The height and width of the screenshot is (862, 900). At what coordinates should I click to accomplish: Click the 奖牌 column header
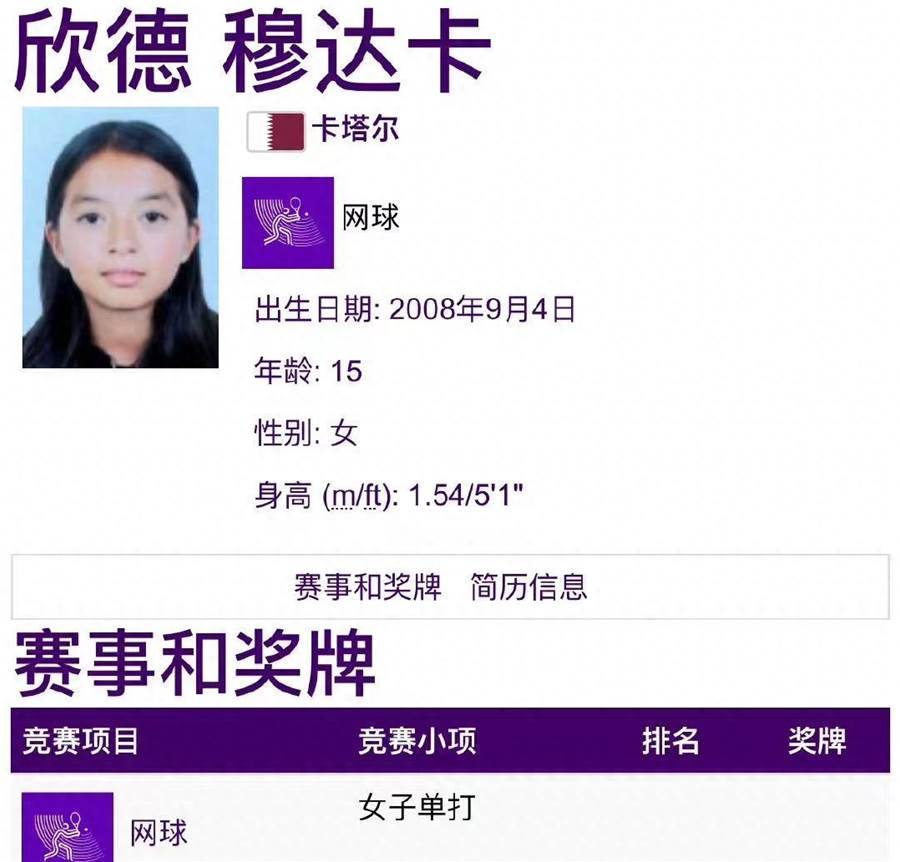tap(817, 740)
